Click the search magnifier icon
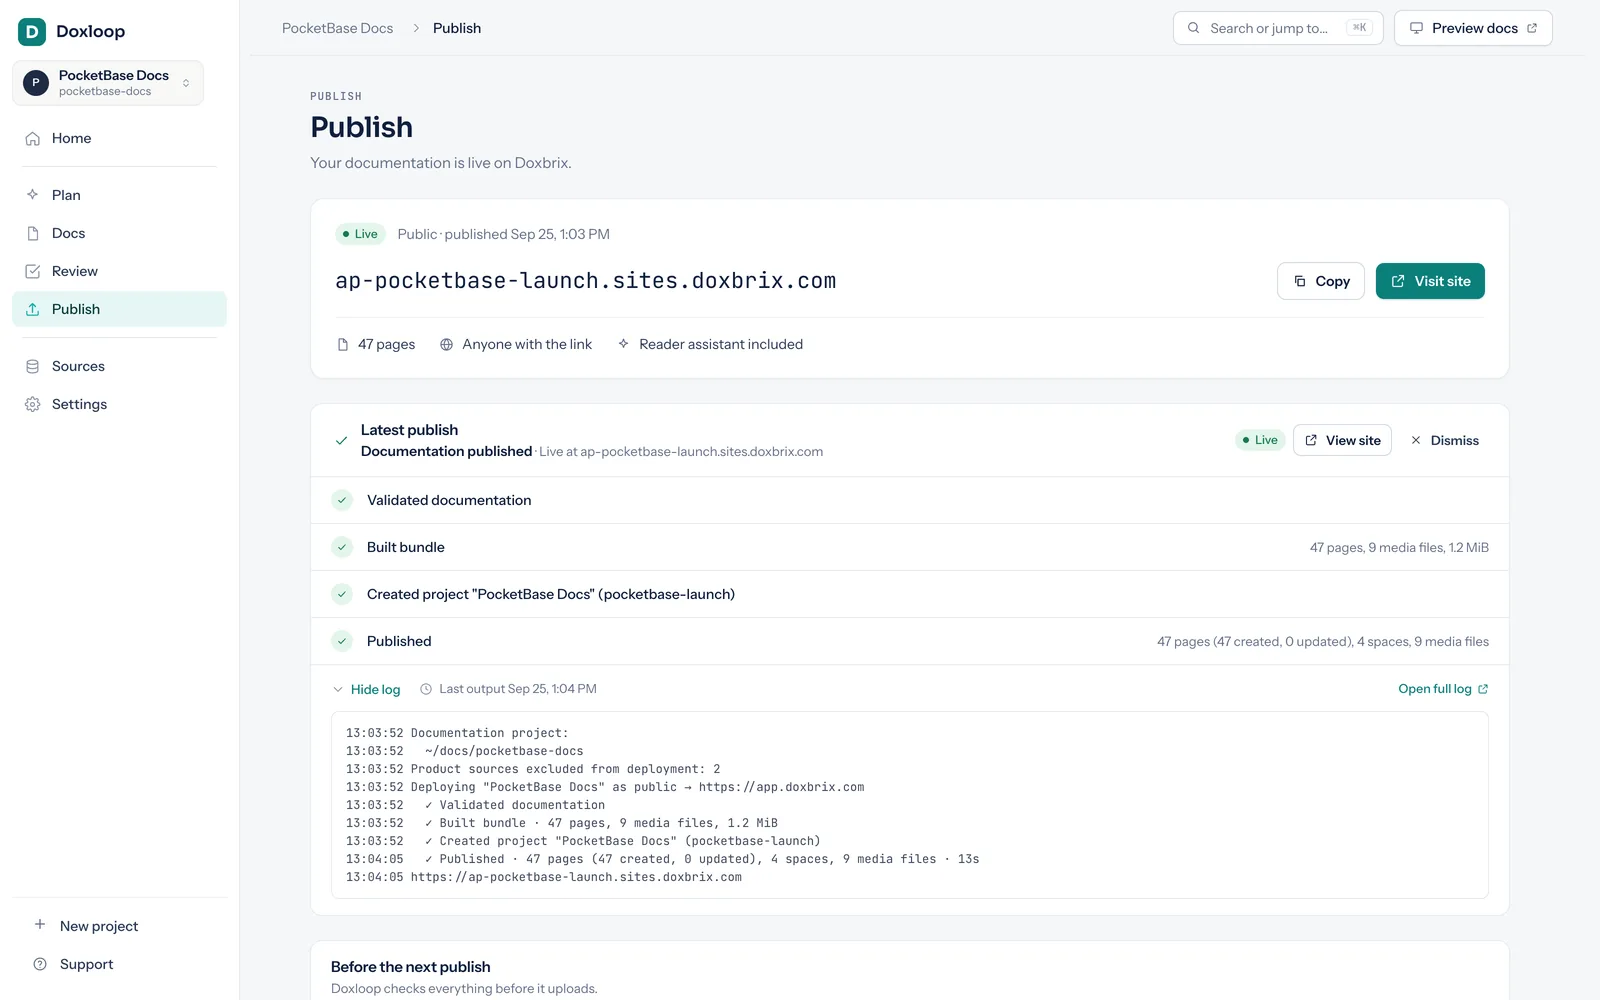Image resolution: width=1600 pixels, height=1000 pixels. pos(1193,28)
